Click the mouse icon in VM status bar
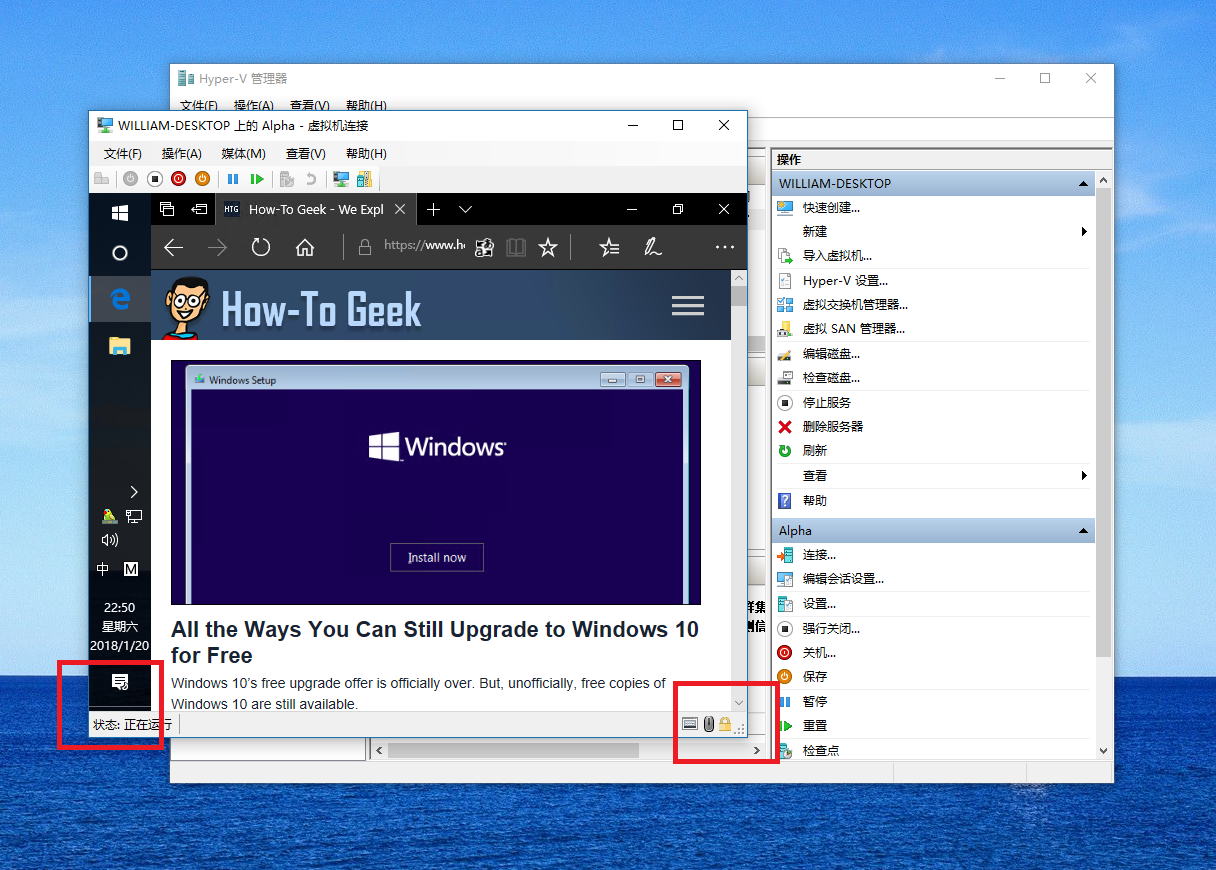1216x870 pixels. tap(708, 724)
